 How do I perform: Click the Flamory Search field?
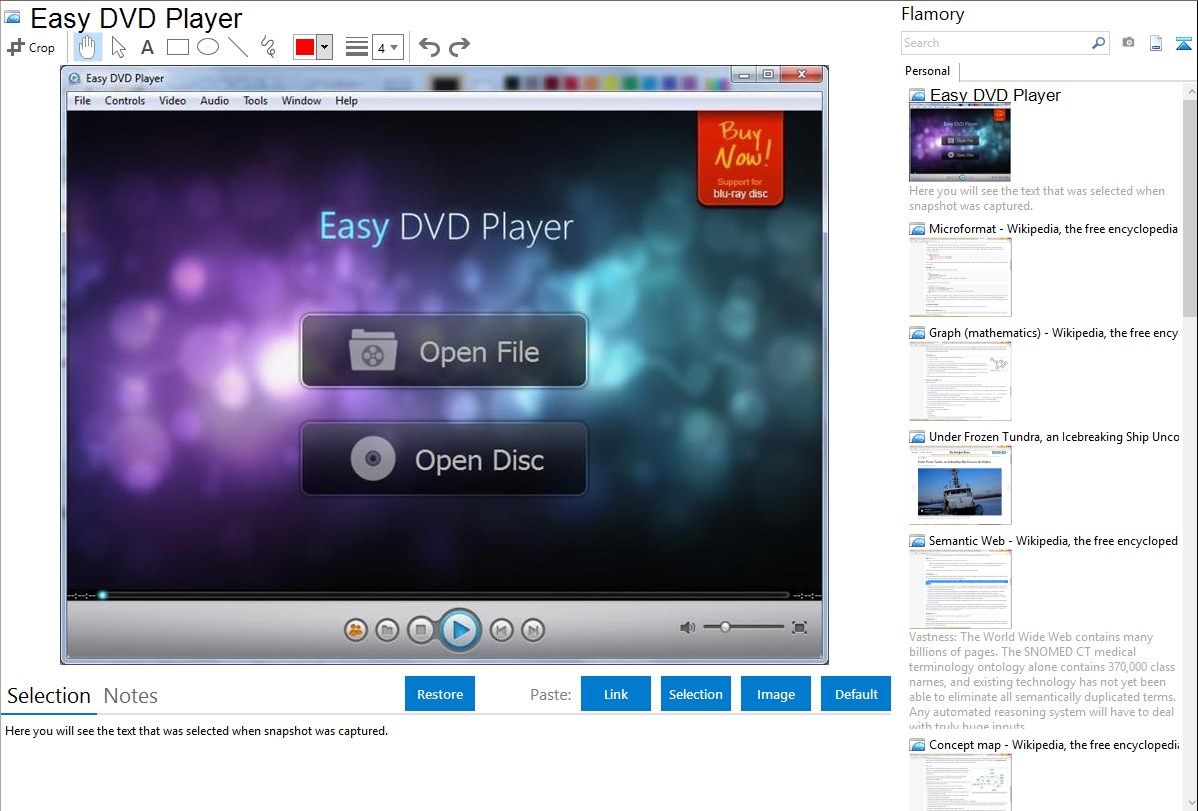coord(995,43)
